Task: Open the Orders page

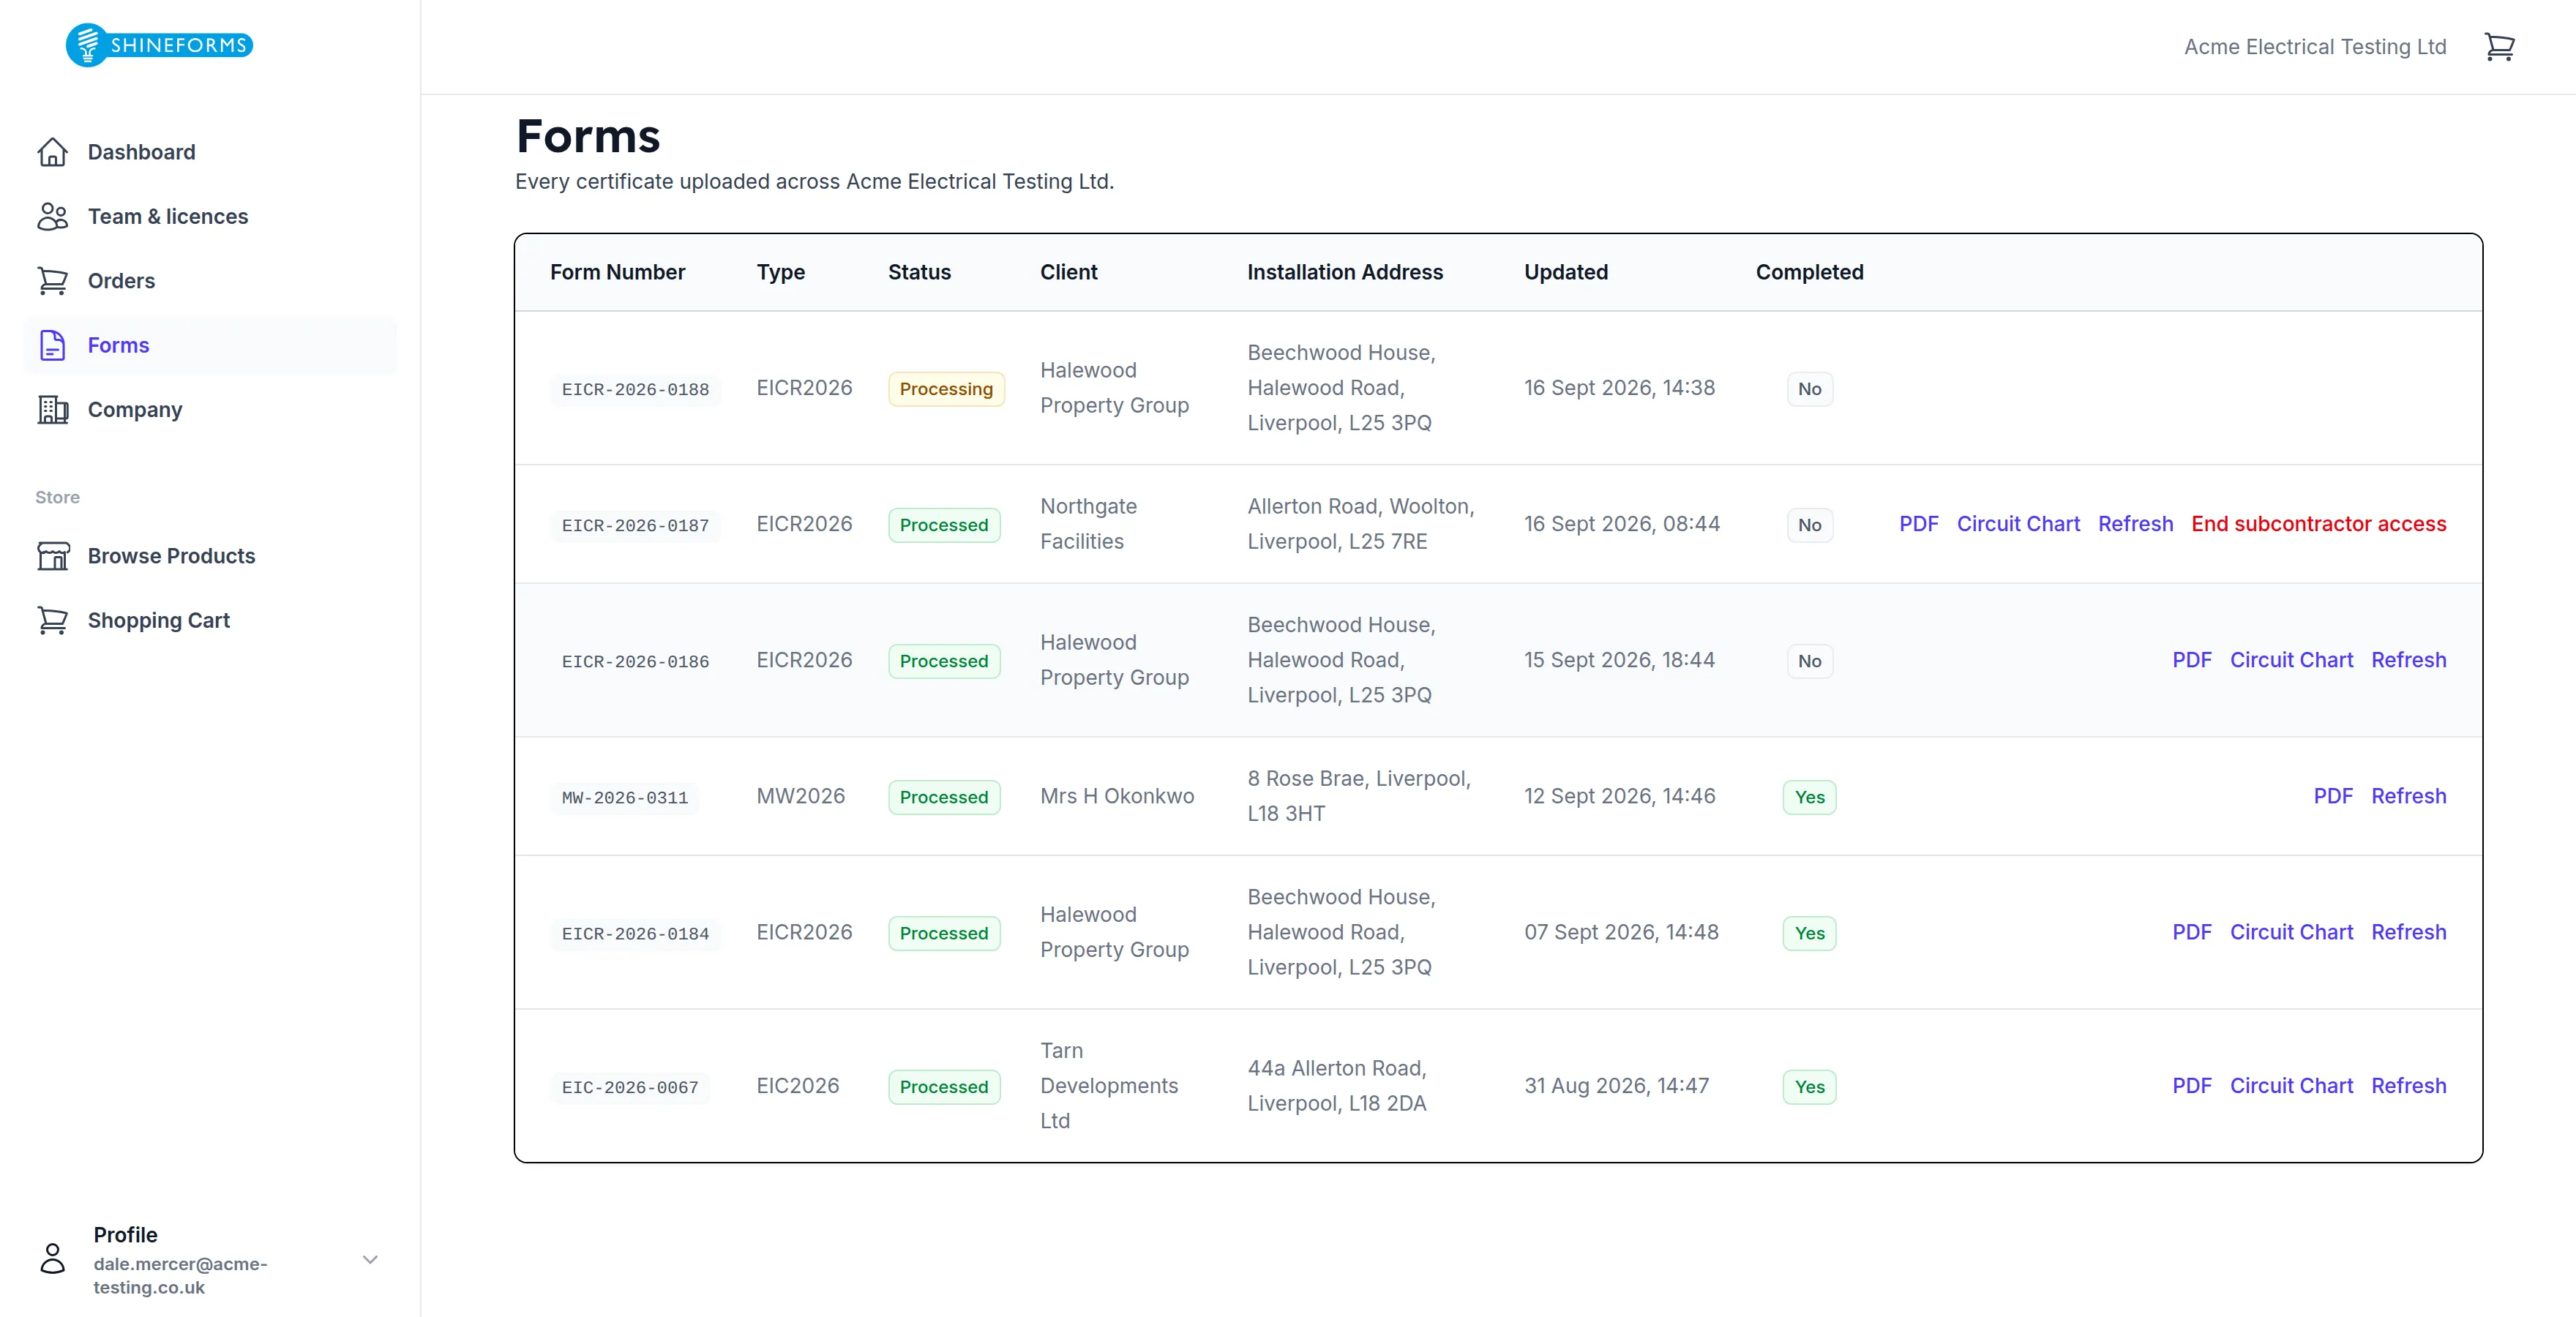Action: (210, 281)
